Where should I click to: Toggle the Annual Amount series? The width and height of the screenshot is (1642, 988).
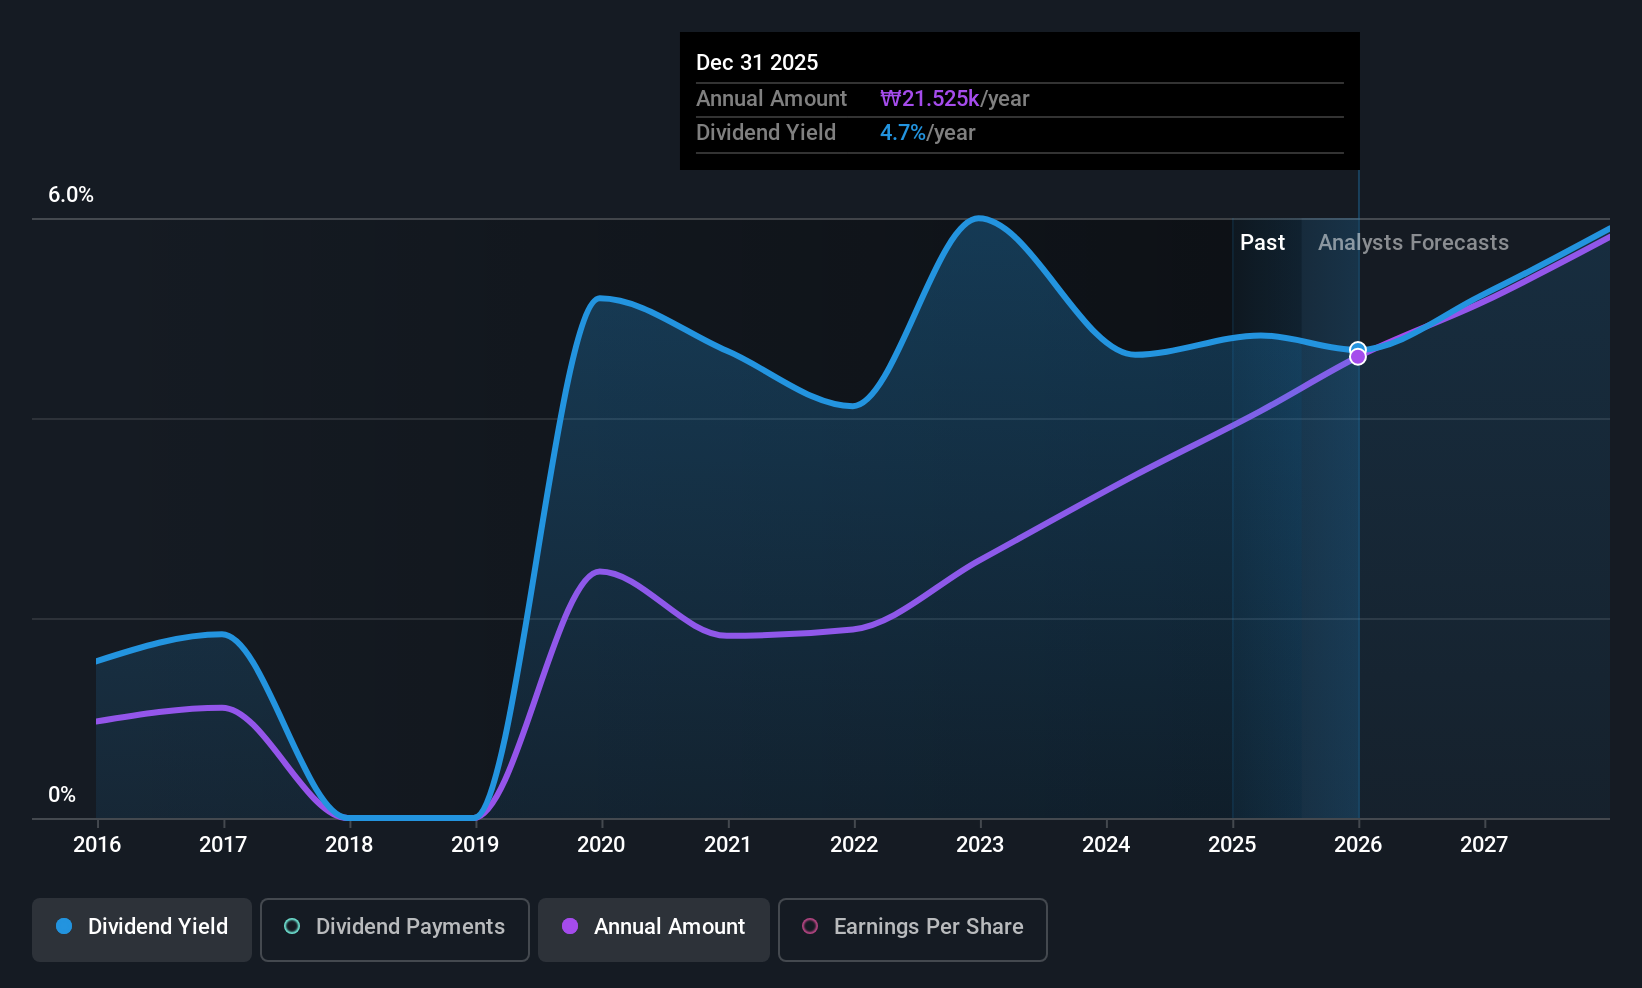click(654, 930)
